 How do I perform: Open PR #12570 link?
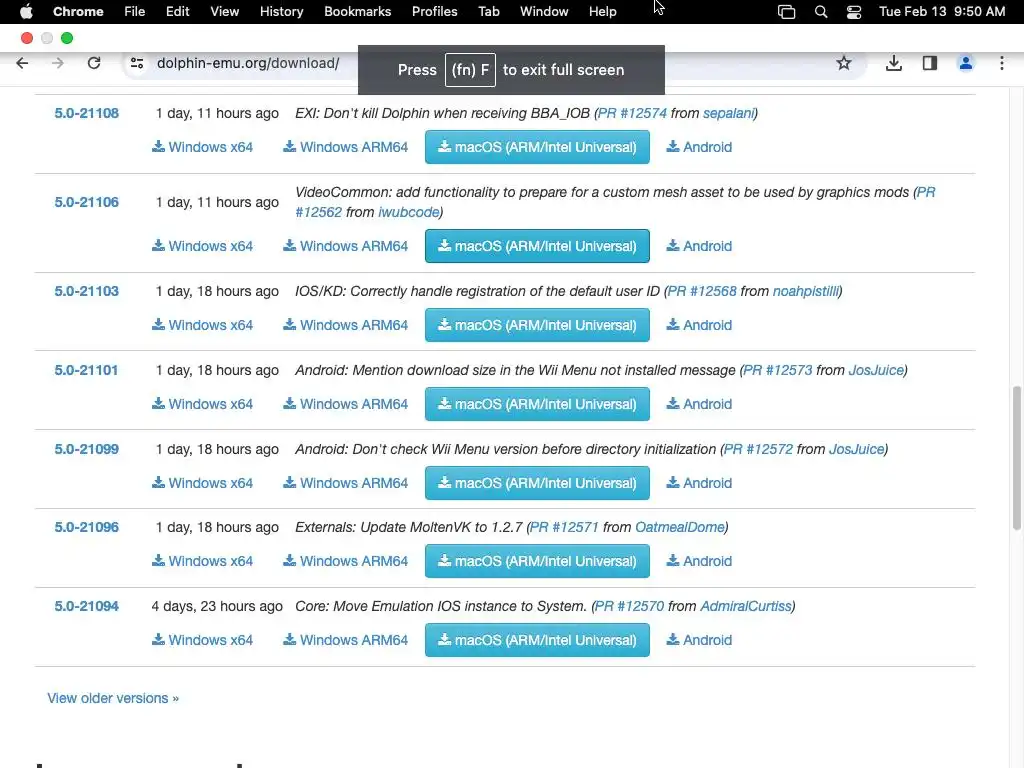[x=630, y=606]
